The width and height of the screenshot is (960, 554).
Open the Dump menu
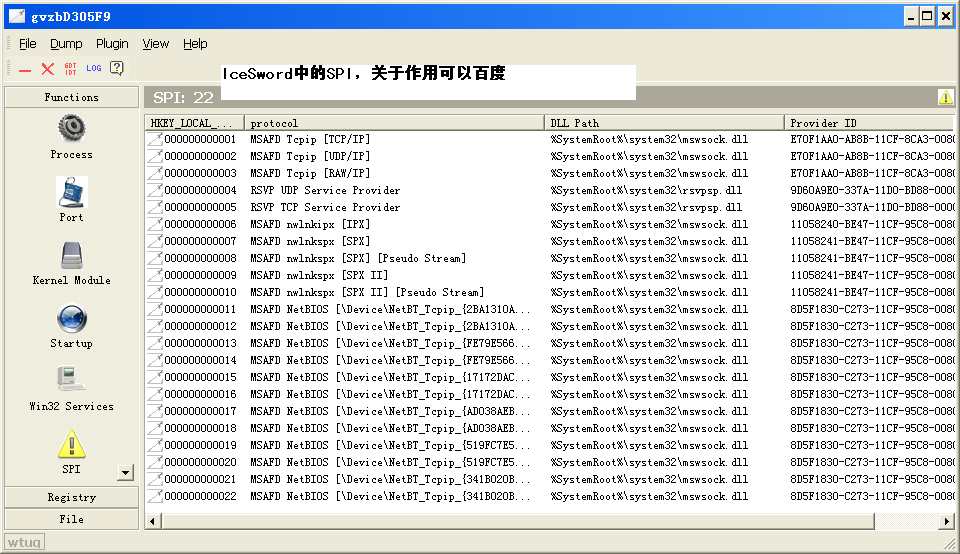click(x=66, y=44)
